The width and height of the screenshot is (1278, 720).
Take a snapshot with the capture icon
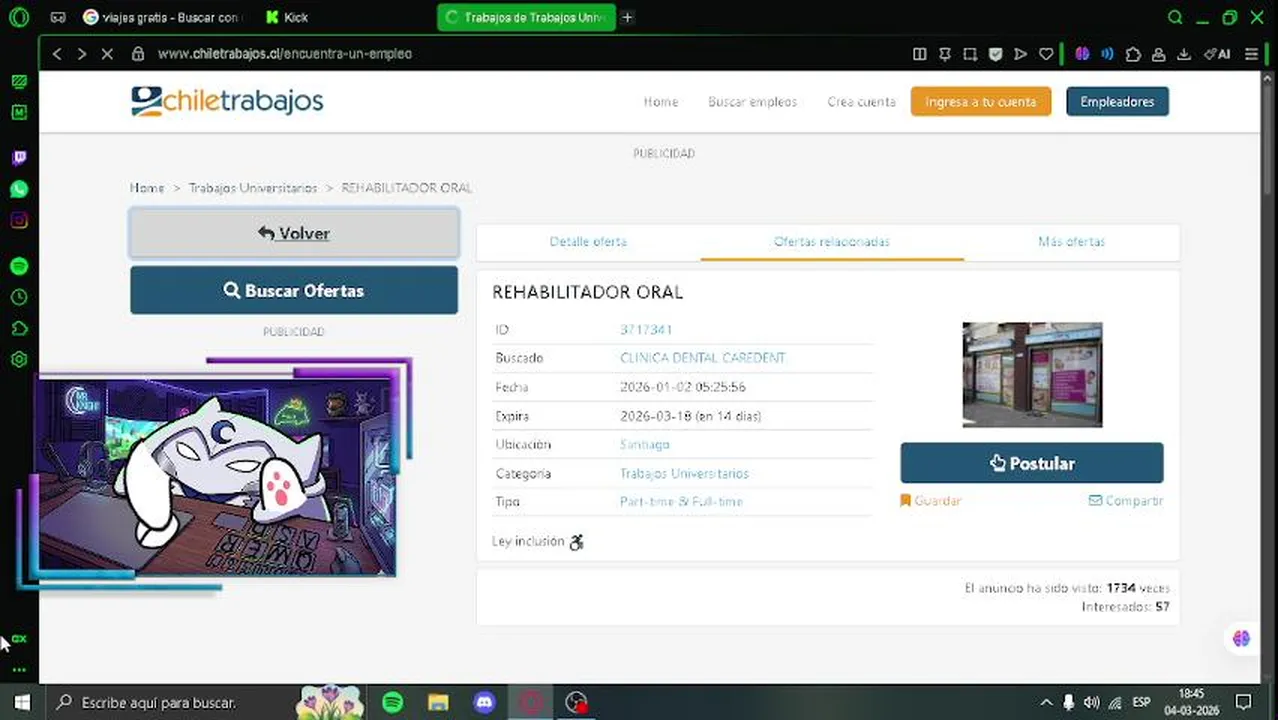point(970,54)
